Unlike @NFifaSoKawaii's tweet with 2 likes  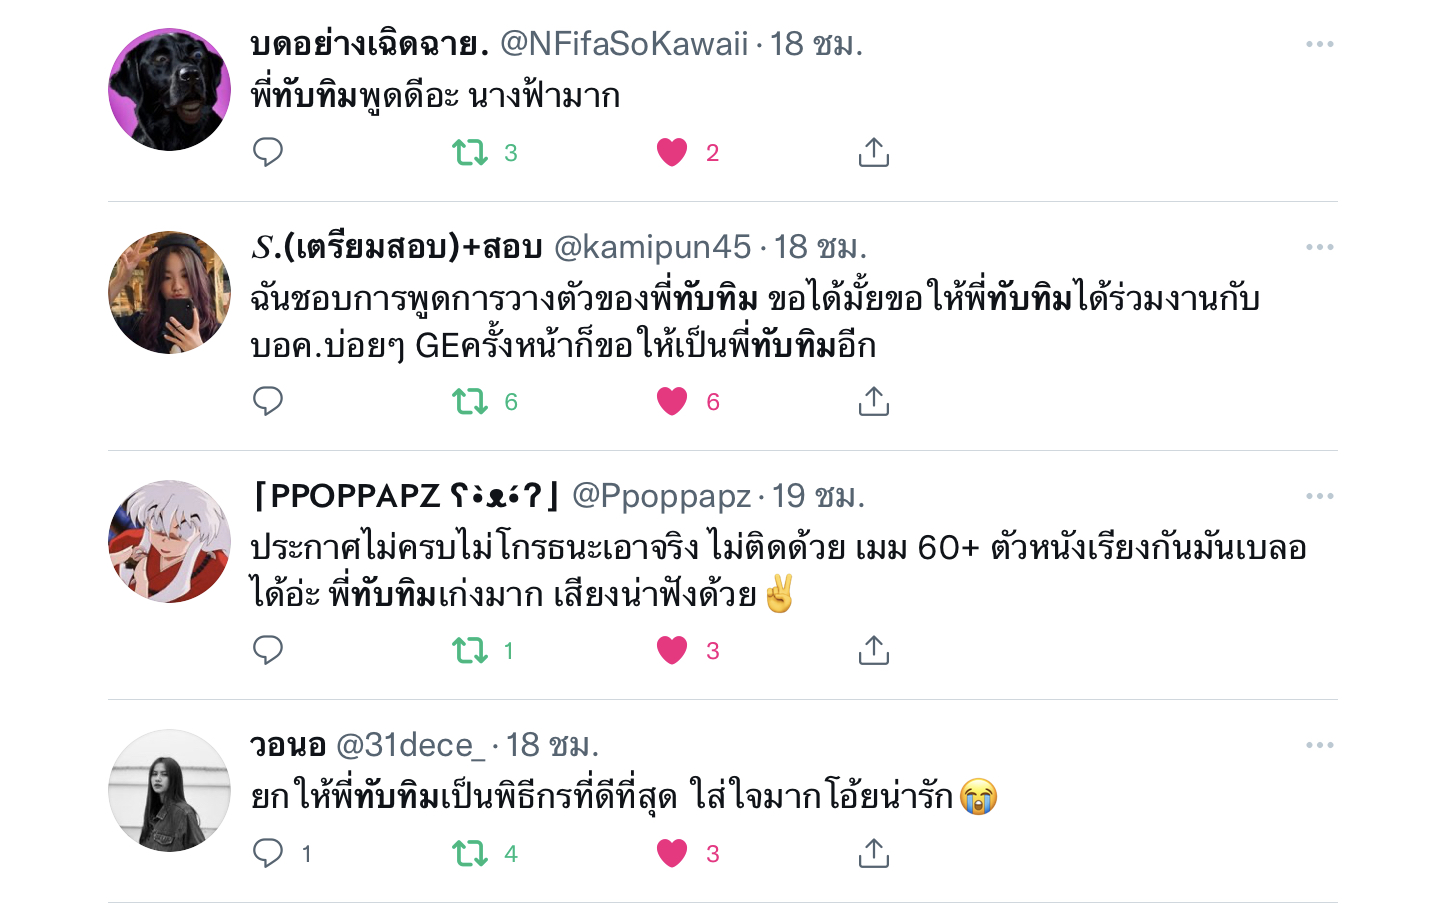click(672, 152)
